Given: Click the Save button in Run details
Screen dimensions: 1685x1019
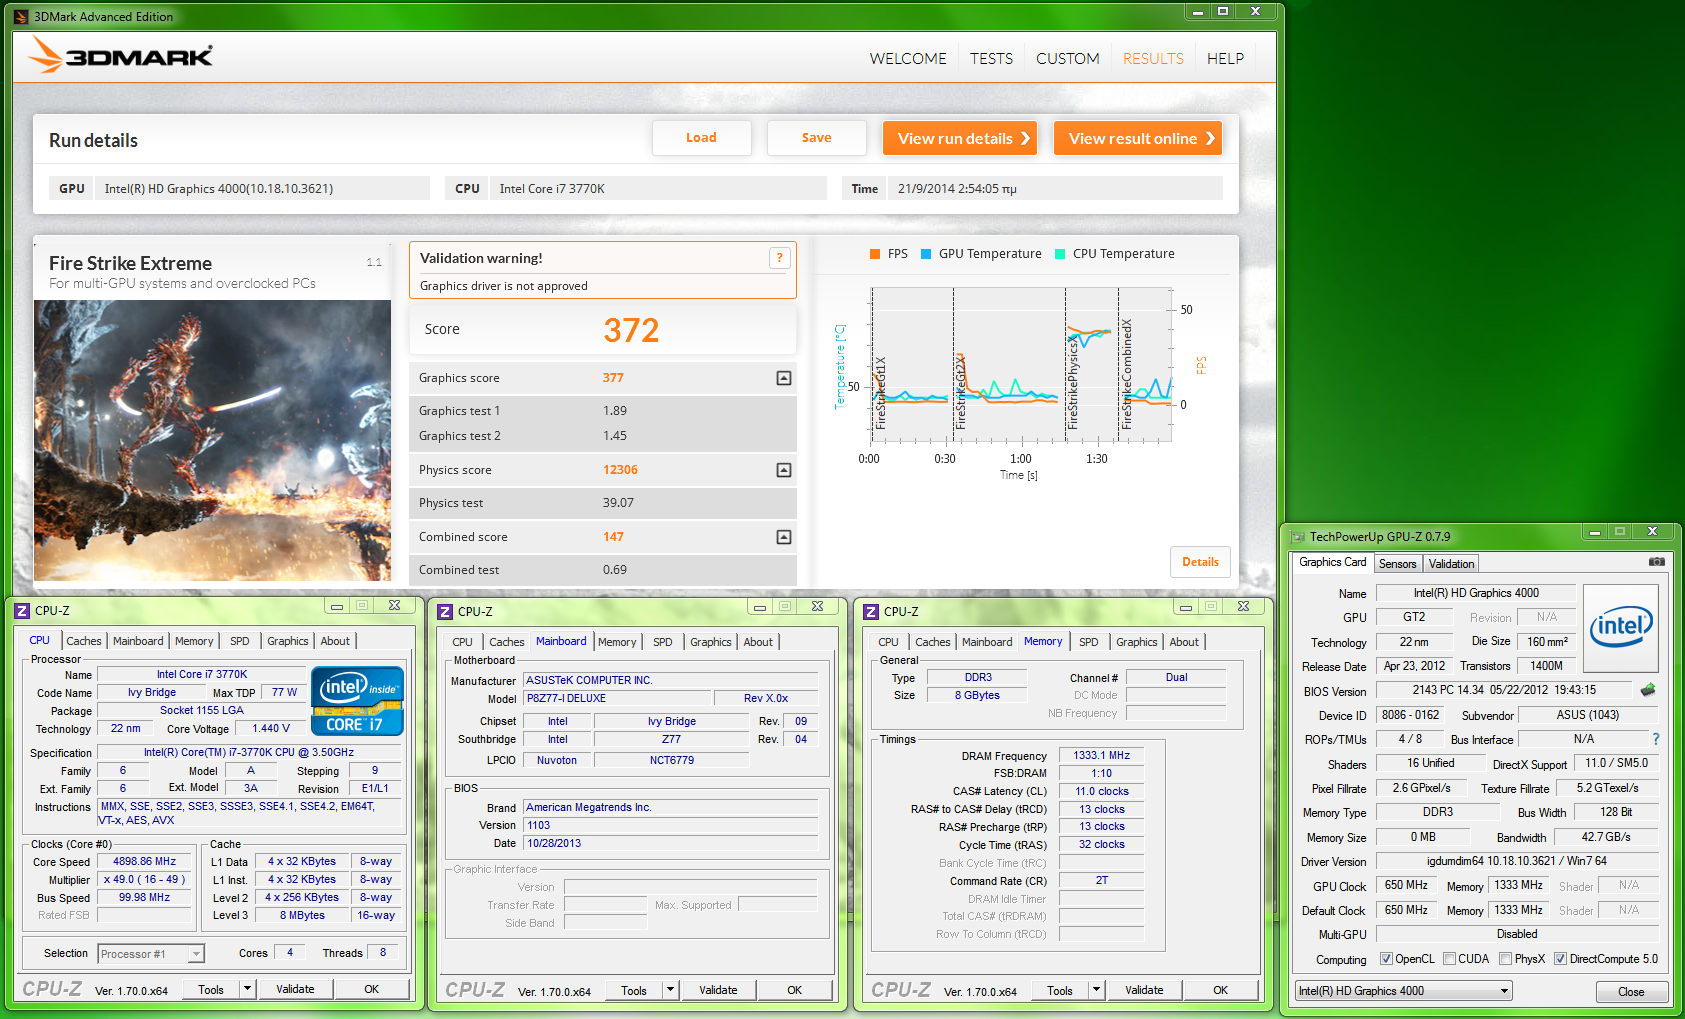Looking at the screenshot, I should pyautogui.click(x=816, y=138).
